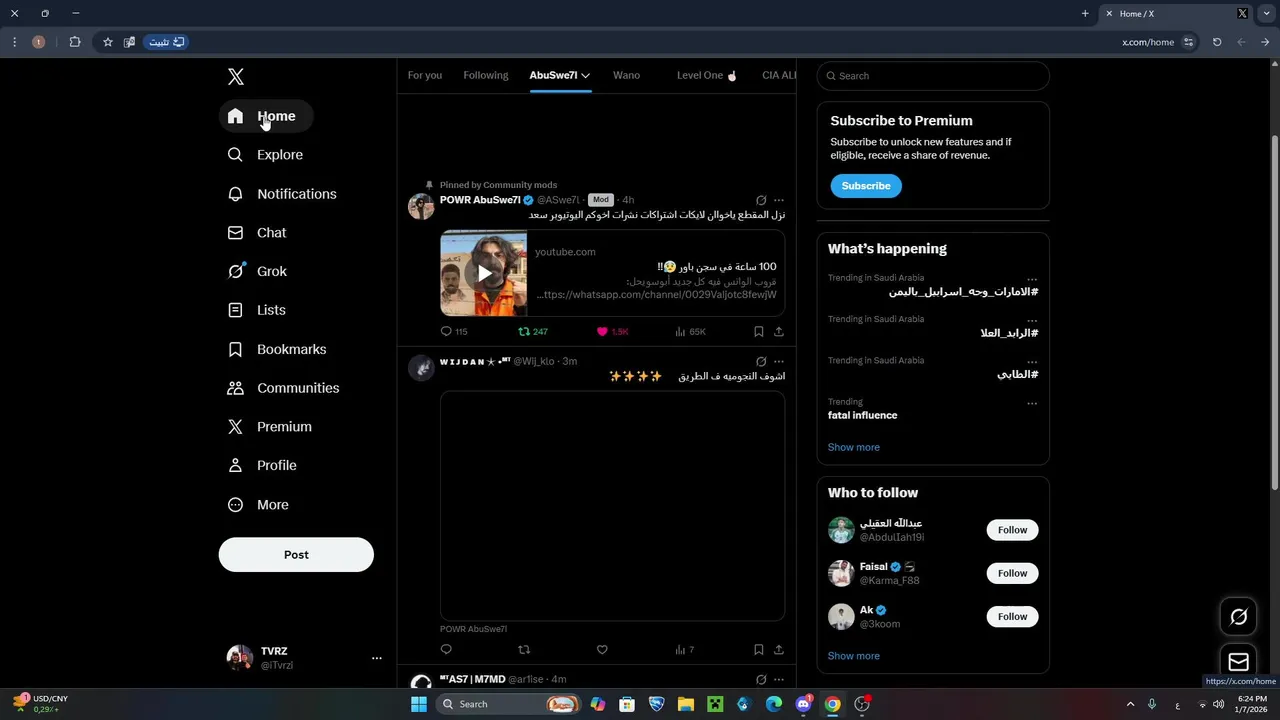Image resolution: width=1280 pixels, height=720 pixels.
Task: Open Discord from the taskbar
Action: [803, 704]
